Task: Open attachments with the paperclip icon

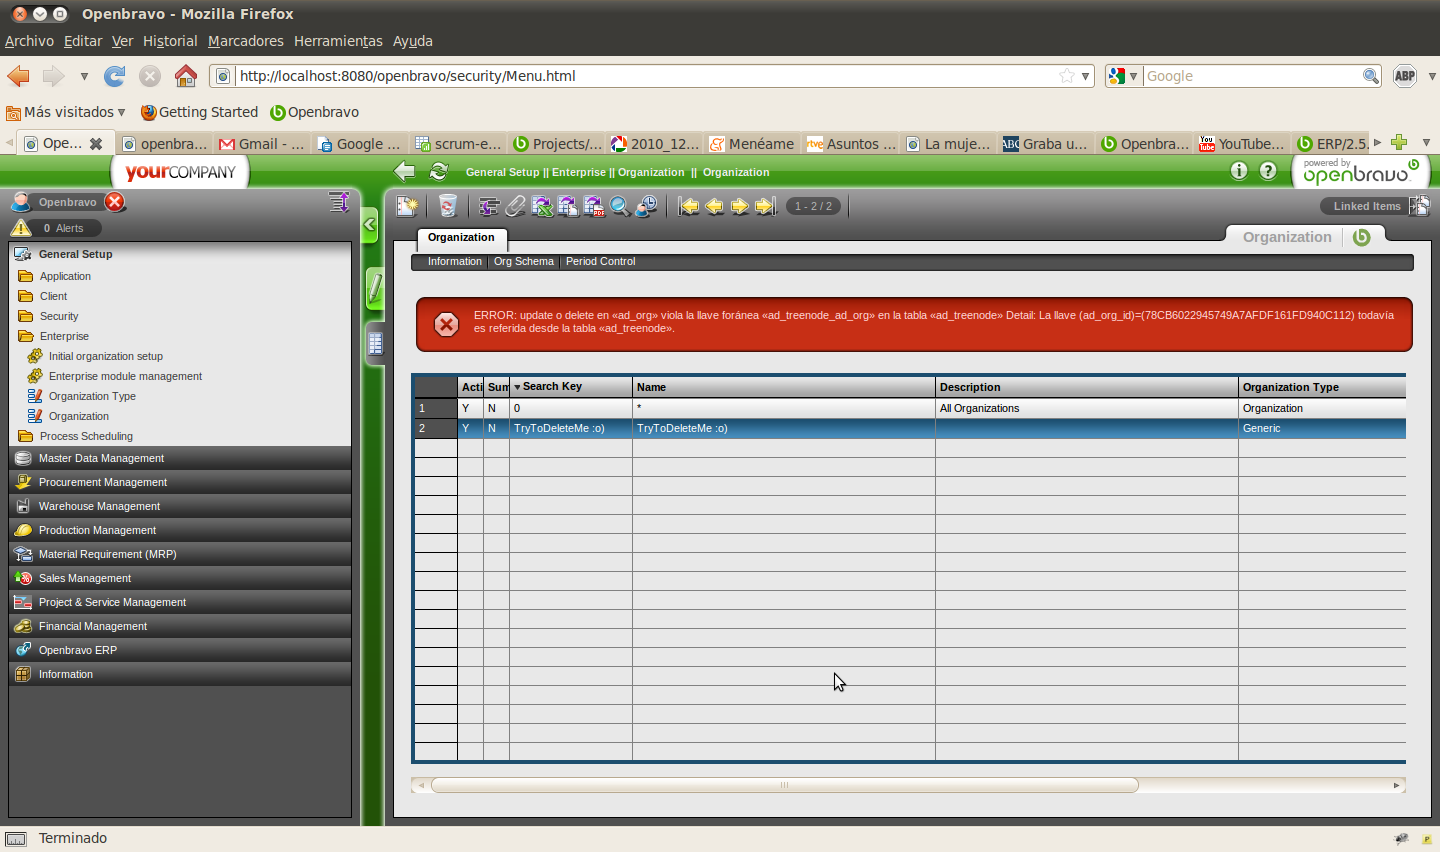Action: click(515, 206)
